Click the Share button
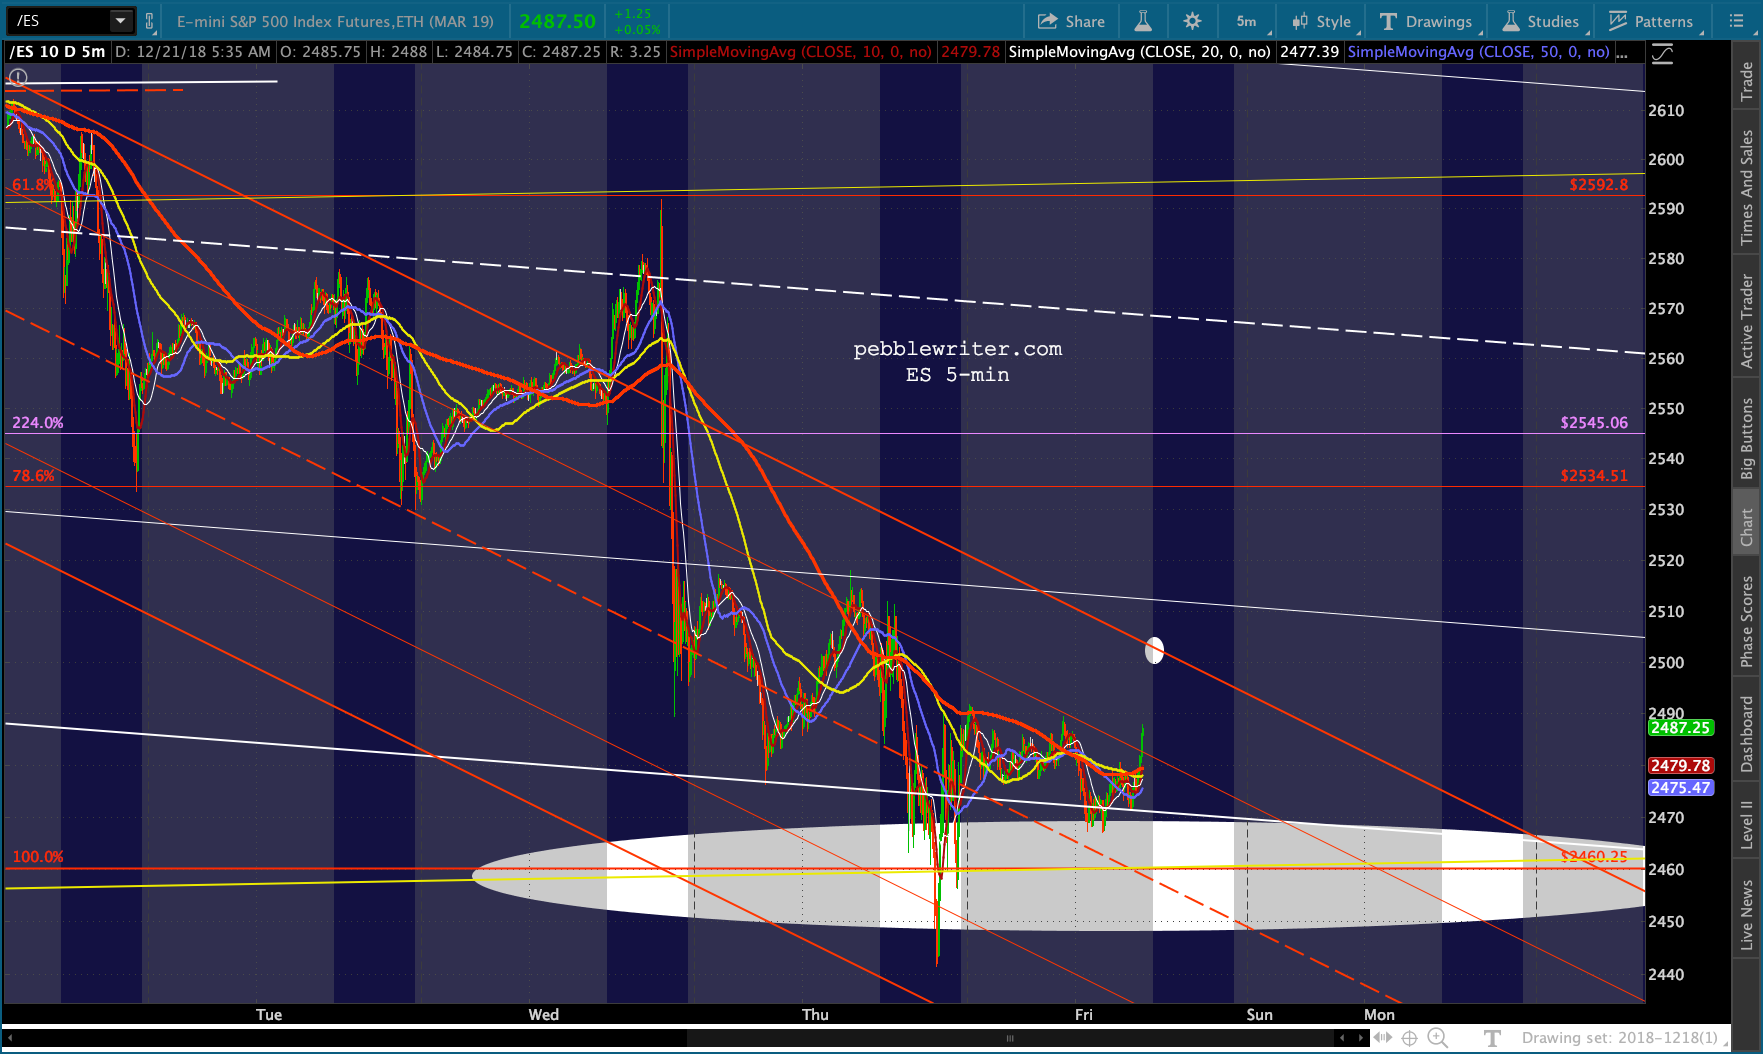Viewport: 1763px width, 1054px height. pyautogui.click(x=1071, y=21)
